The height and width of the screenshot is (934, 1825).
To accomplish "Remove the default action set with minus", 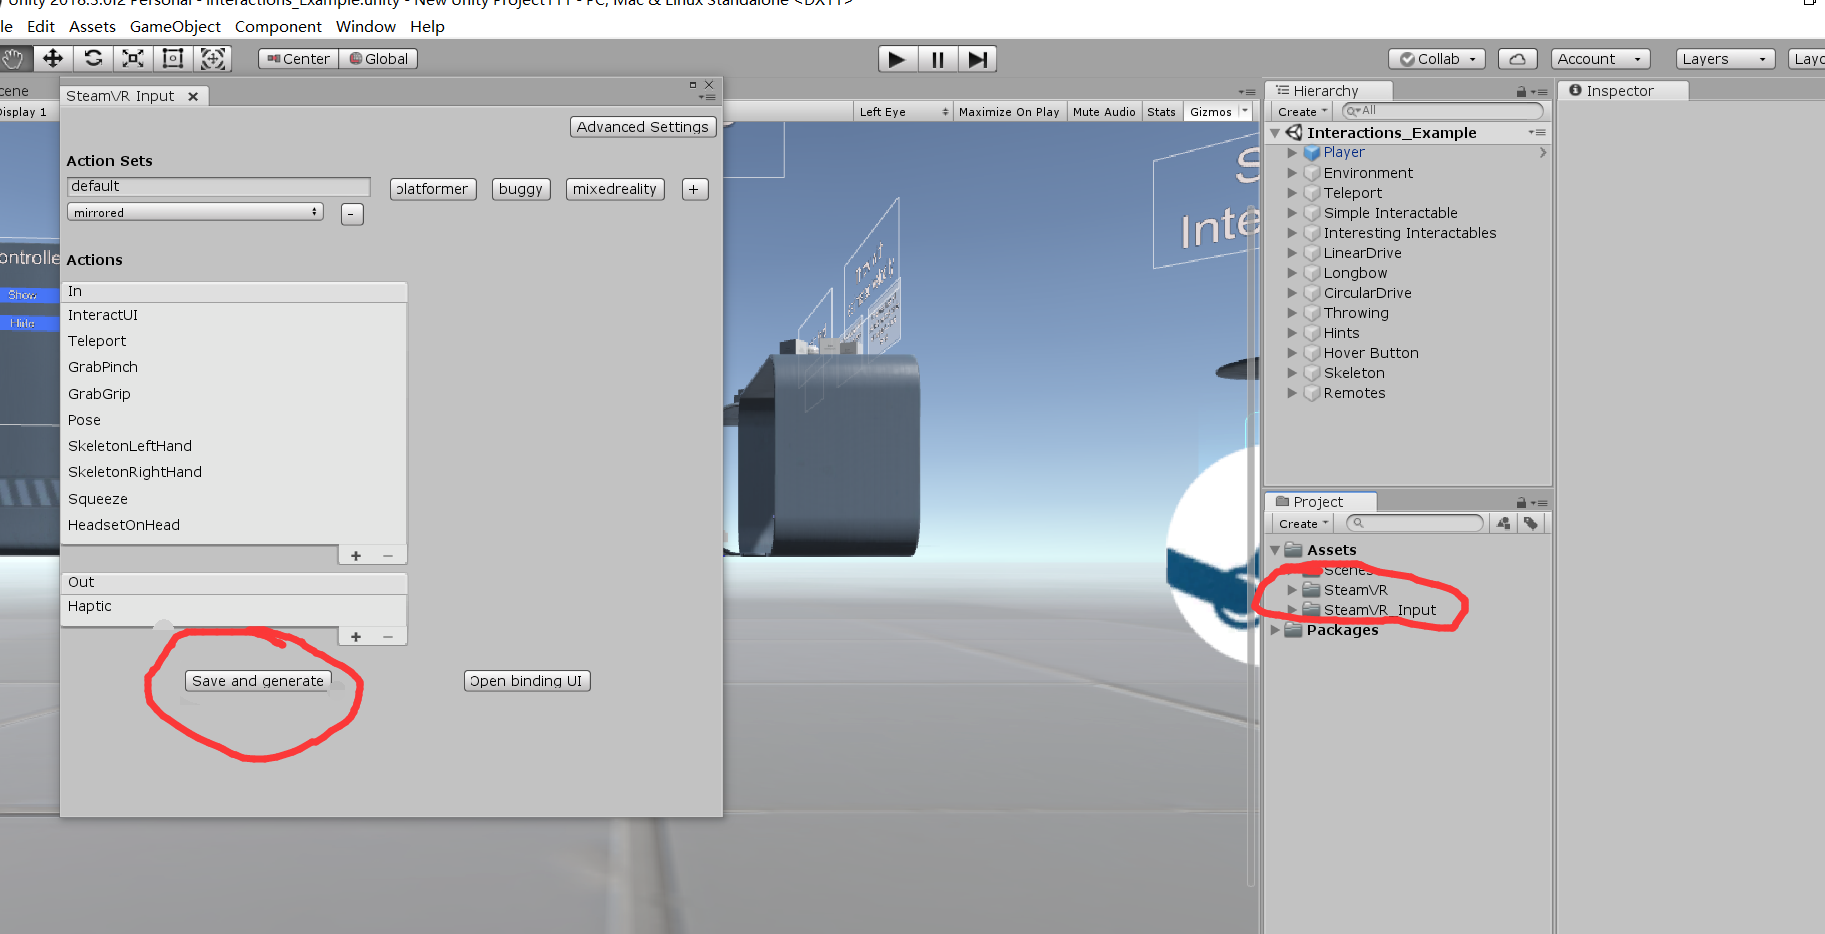I will pos(352,214).
